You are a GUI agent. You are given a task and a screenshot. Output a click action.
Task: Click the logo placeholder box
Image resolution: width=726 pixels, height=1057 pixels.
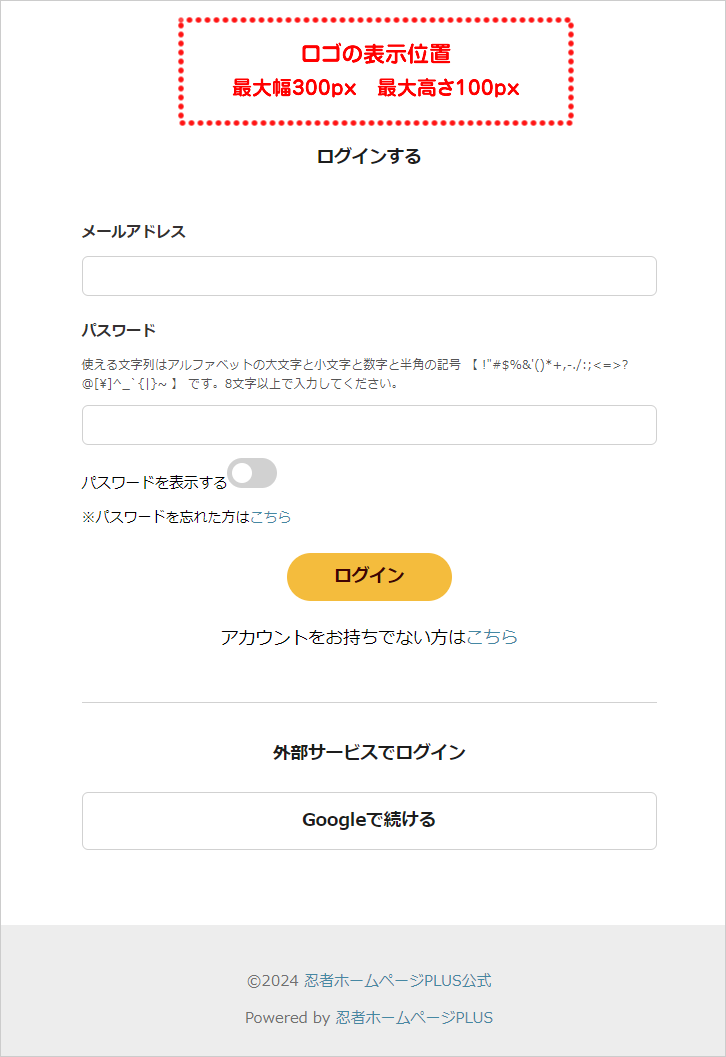(375, 71)
